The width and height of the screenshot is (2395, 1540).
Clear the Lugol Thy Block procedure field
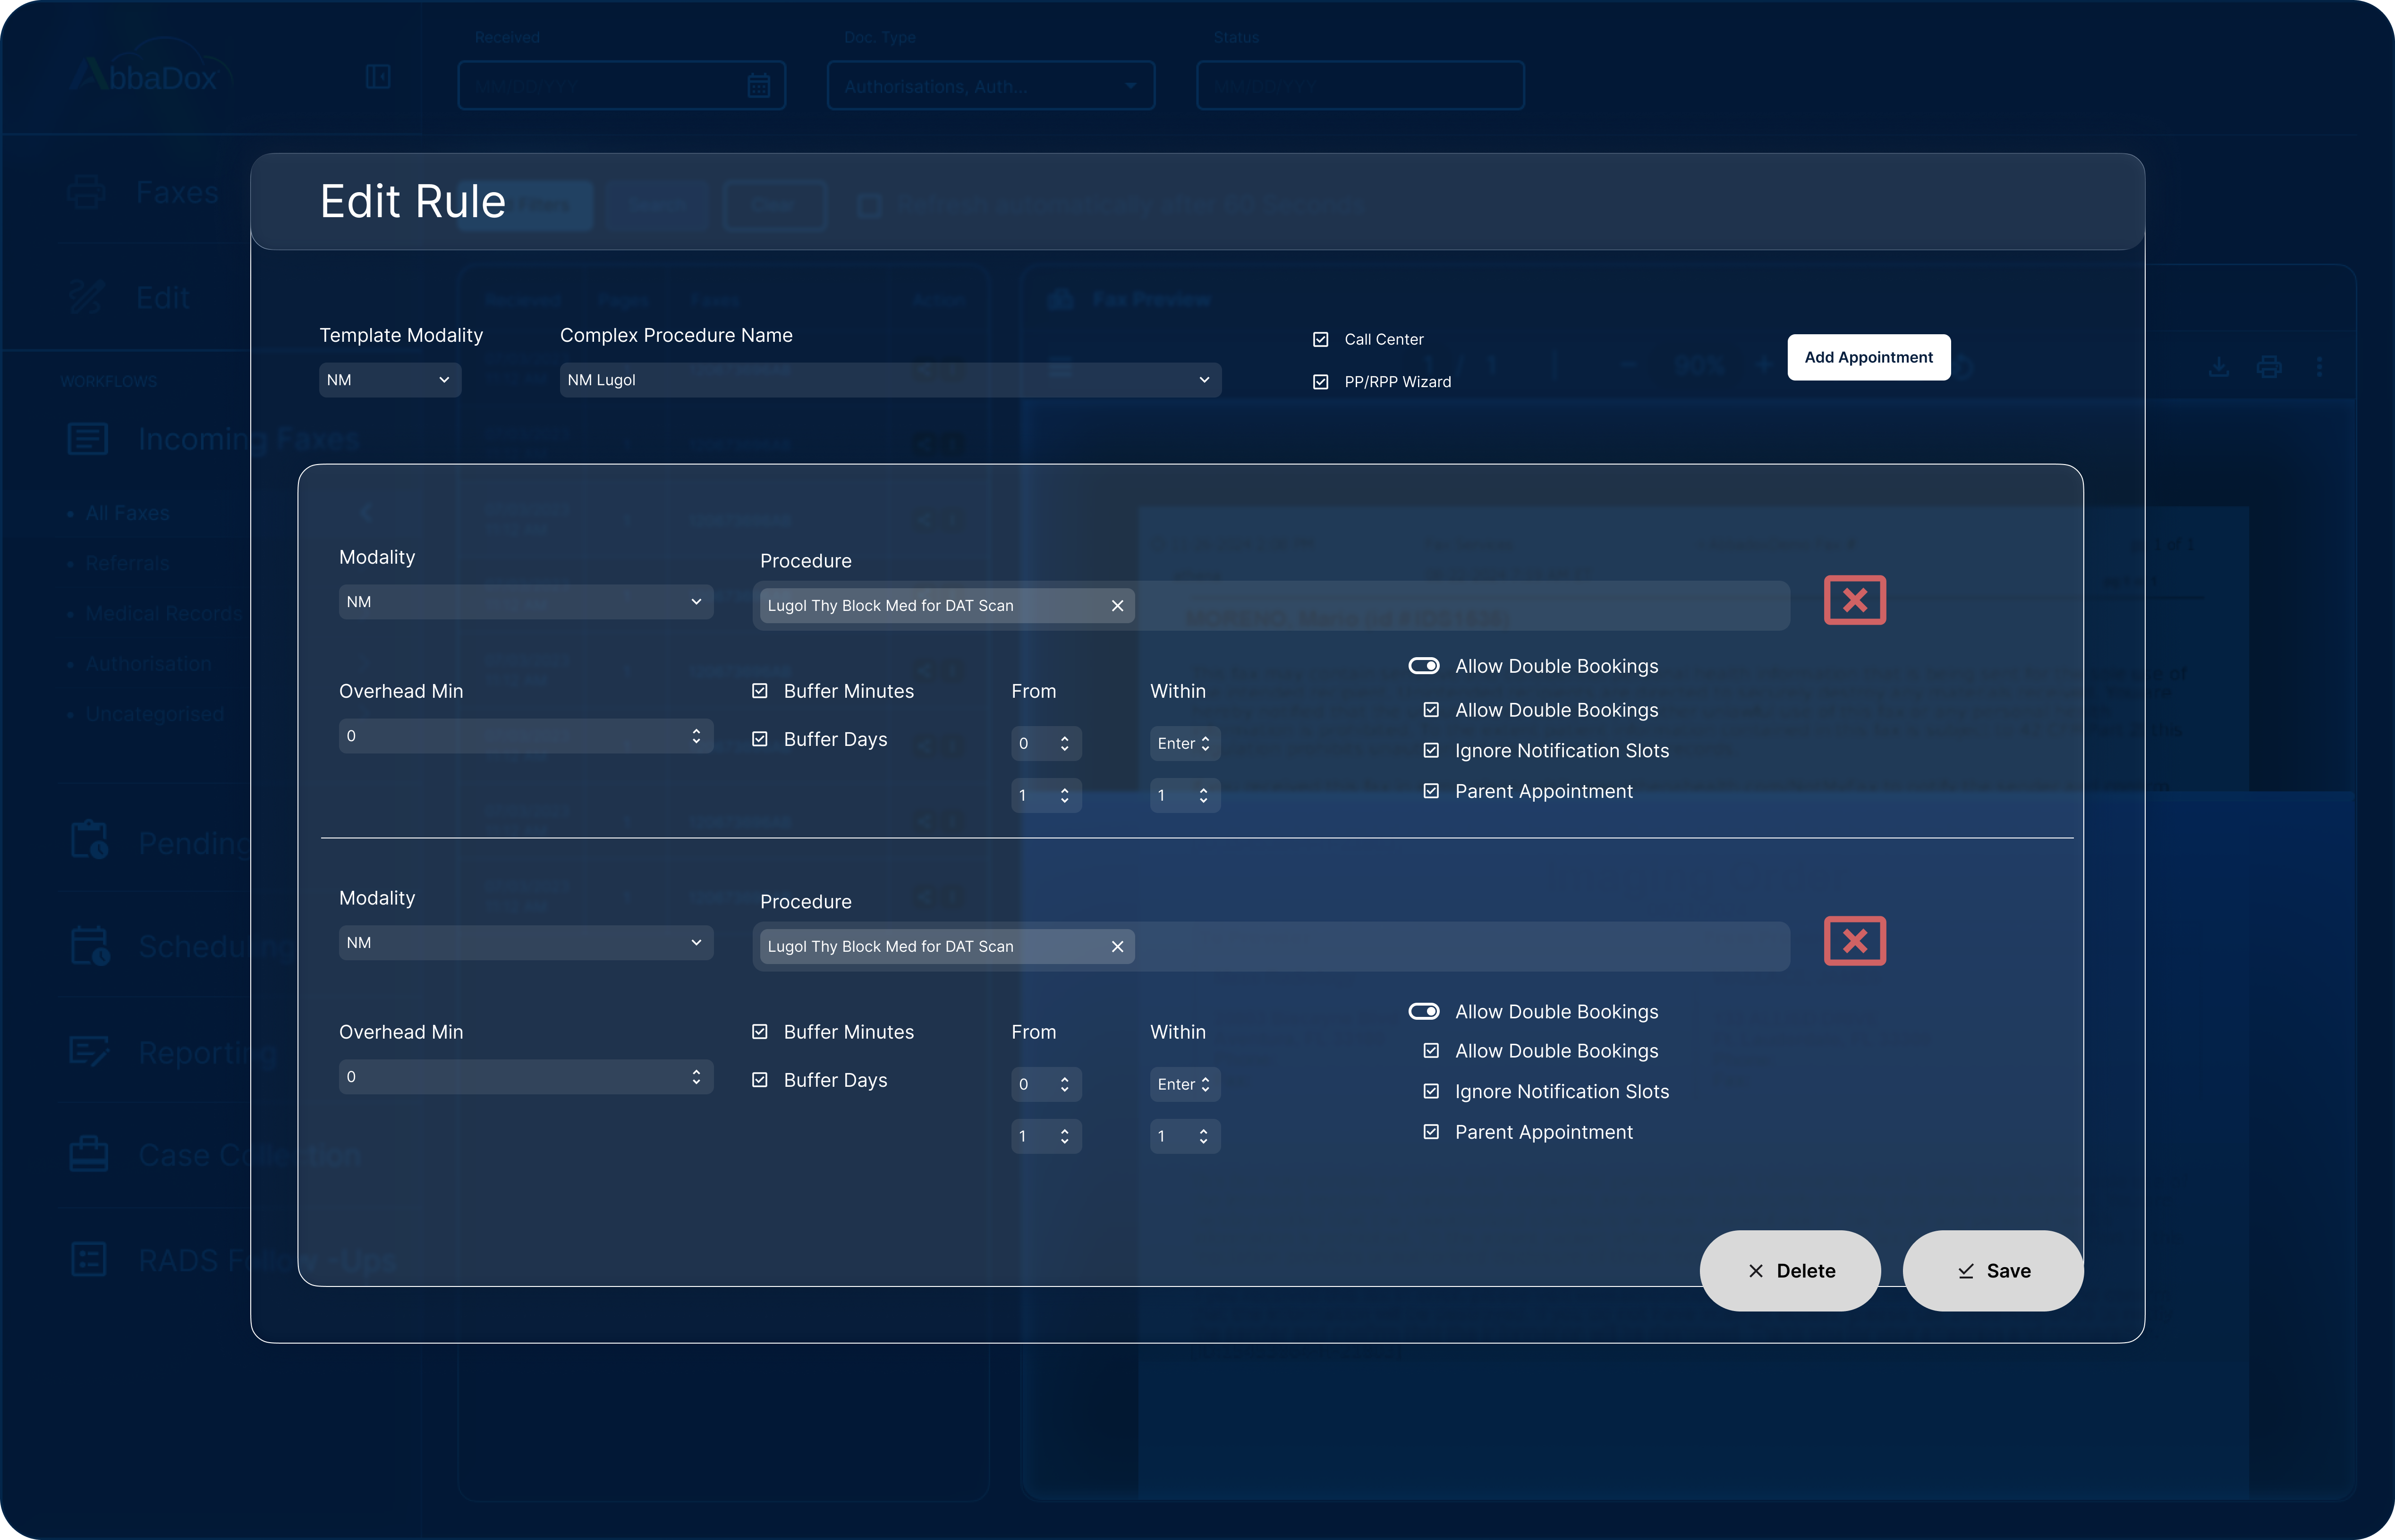(x=1118, y=605)
